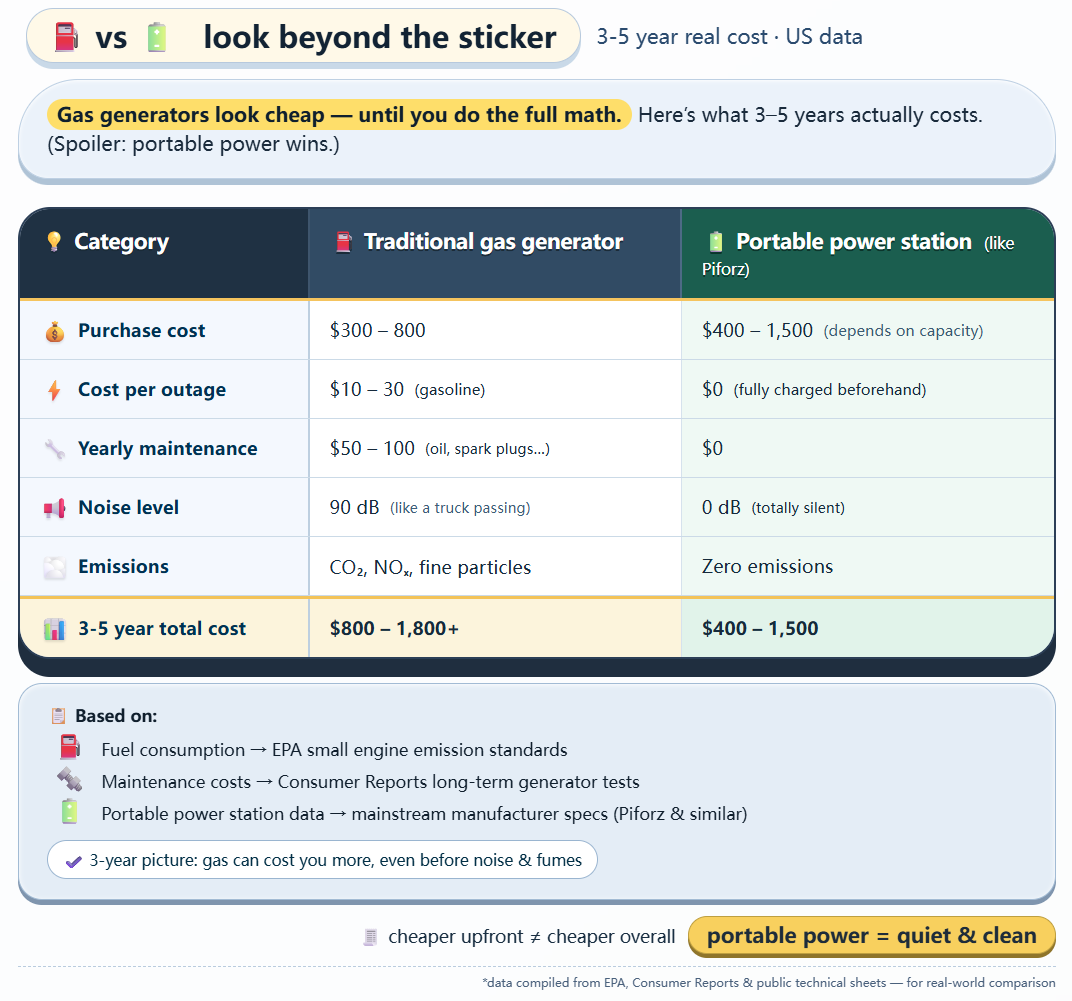Select the Traditional gas generator column header
The width and height of the screenshot is (1072, 1001).
[494, 242]
